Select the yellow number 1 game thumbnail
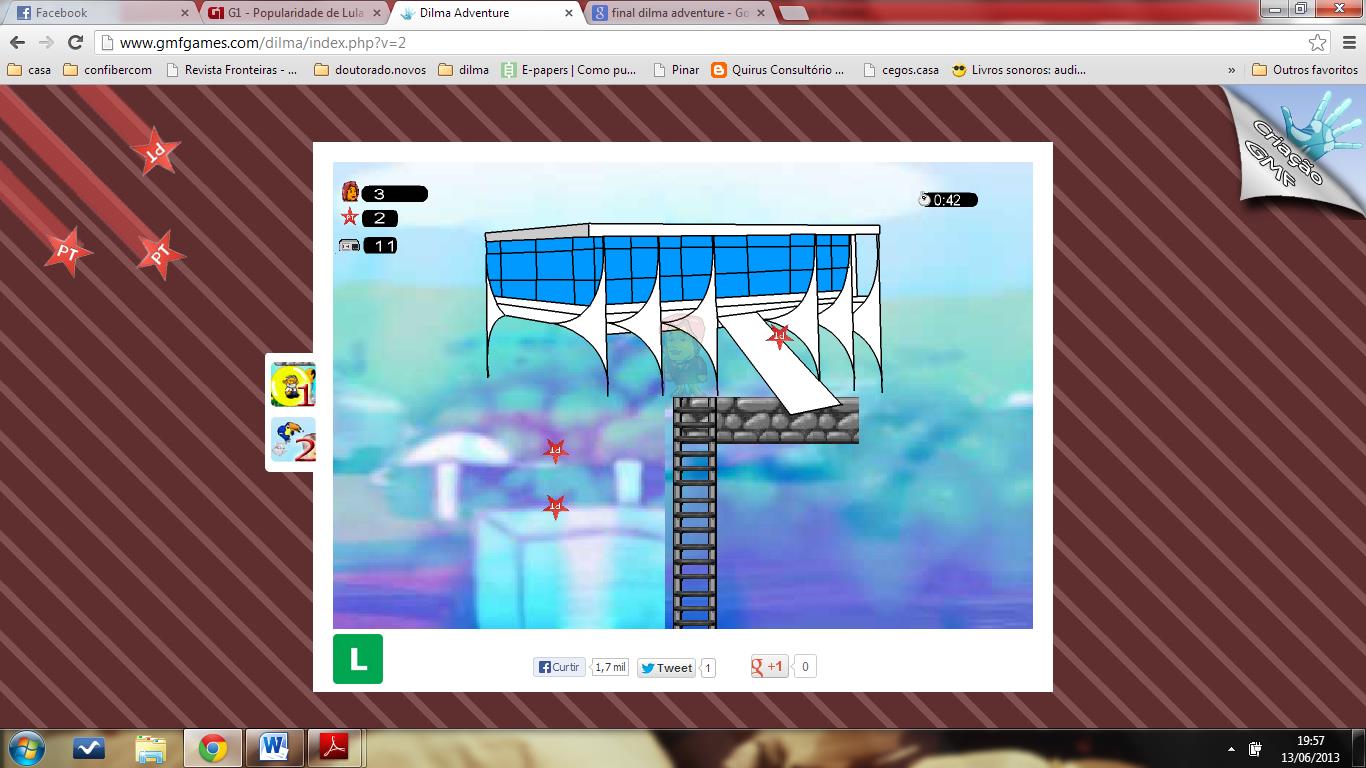 pyautogui.click(x=293, y=385)
